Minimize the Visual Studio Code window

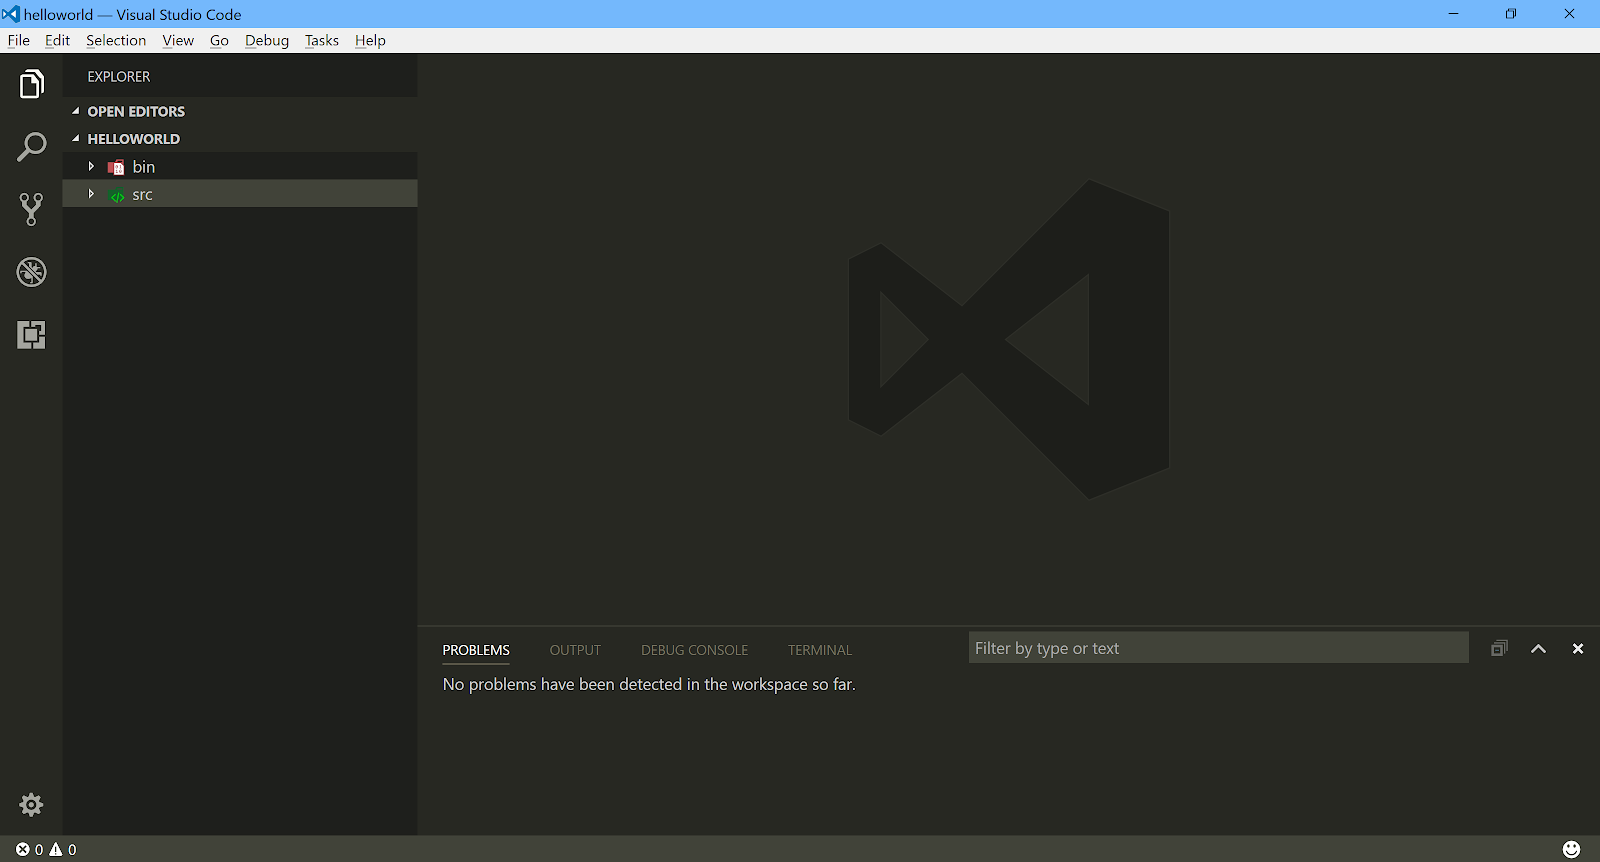tap(1454, 14)
